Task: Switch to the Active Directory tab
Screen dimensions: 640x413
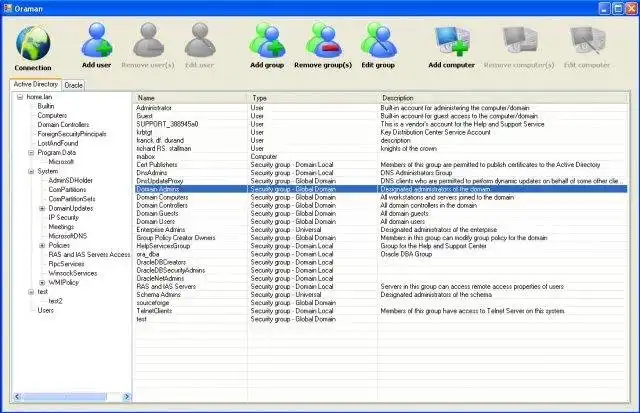Action: 36,84
